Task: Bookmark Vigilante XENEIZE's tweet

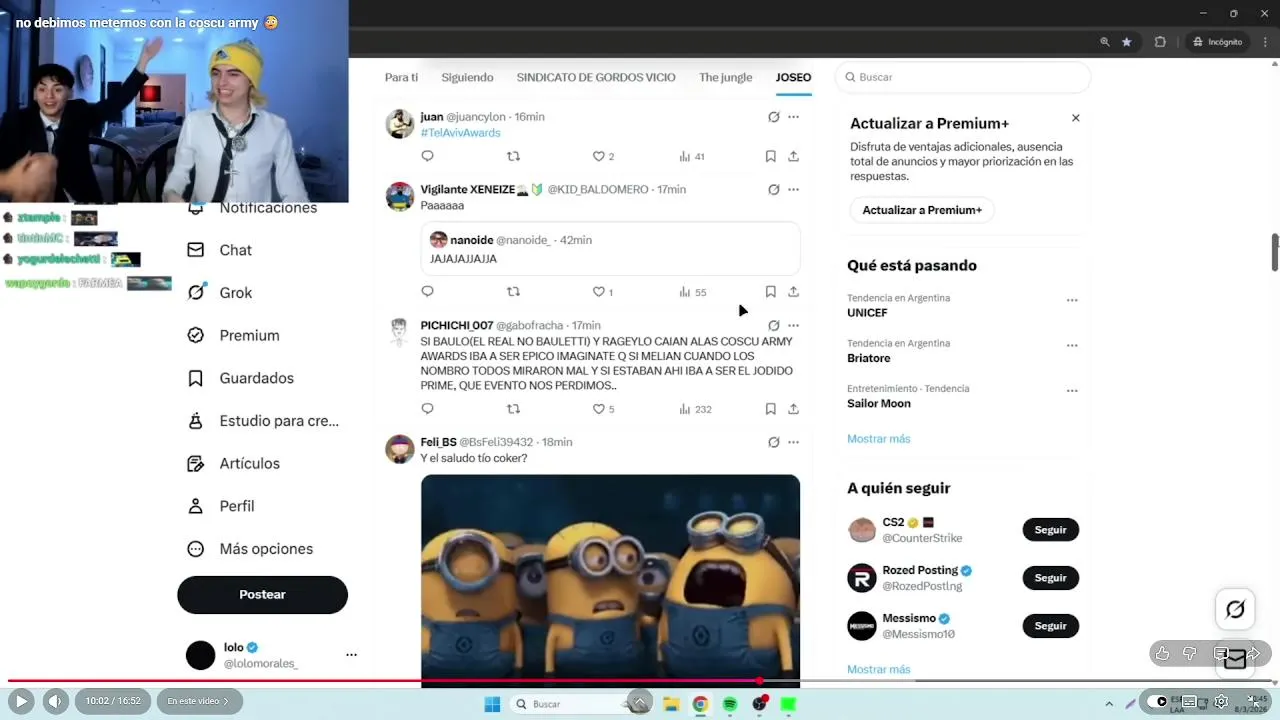Action: [770, 292]
